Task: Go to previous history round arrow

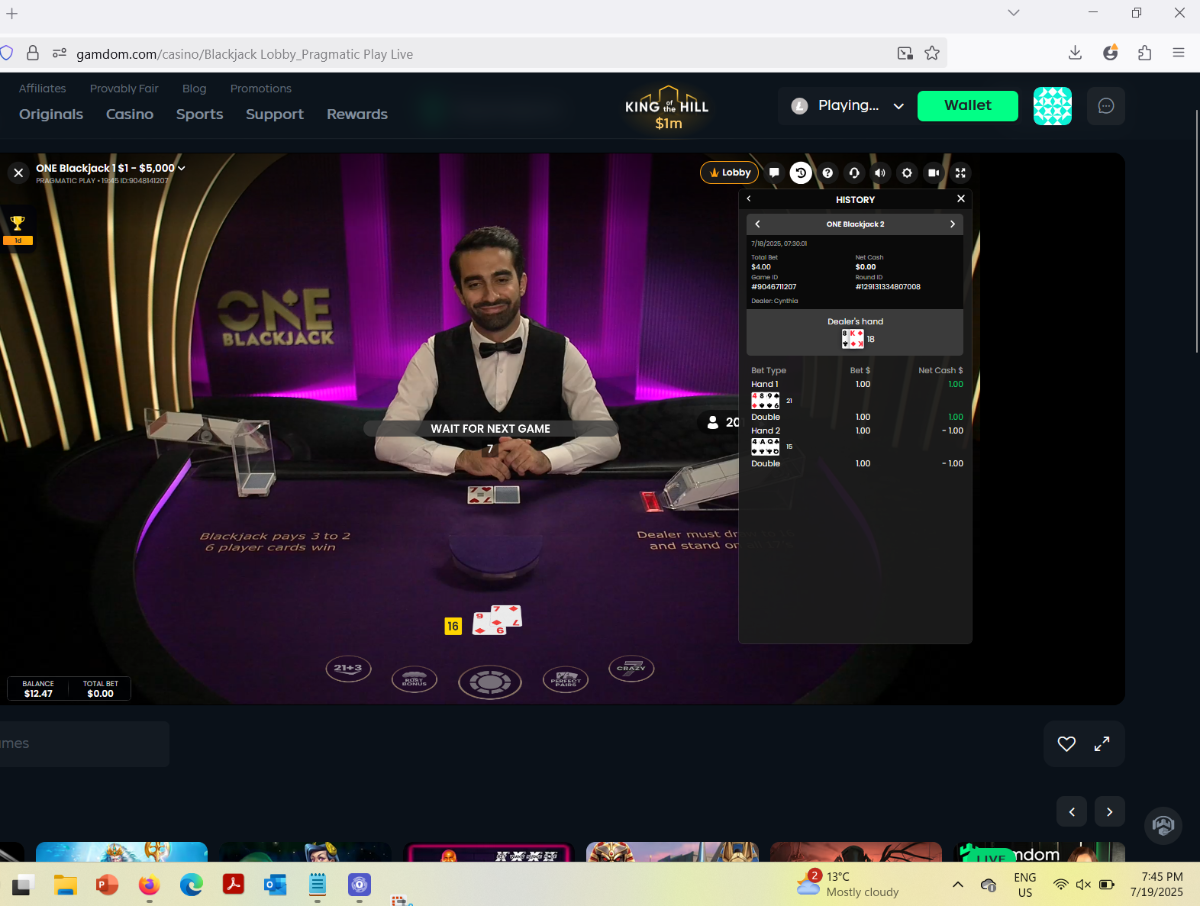Action: [757, 224]
